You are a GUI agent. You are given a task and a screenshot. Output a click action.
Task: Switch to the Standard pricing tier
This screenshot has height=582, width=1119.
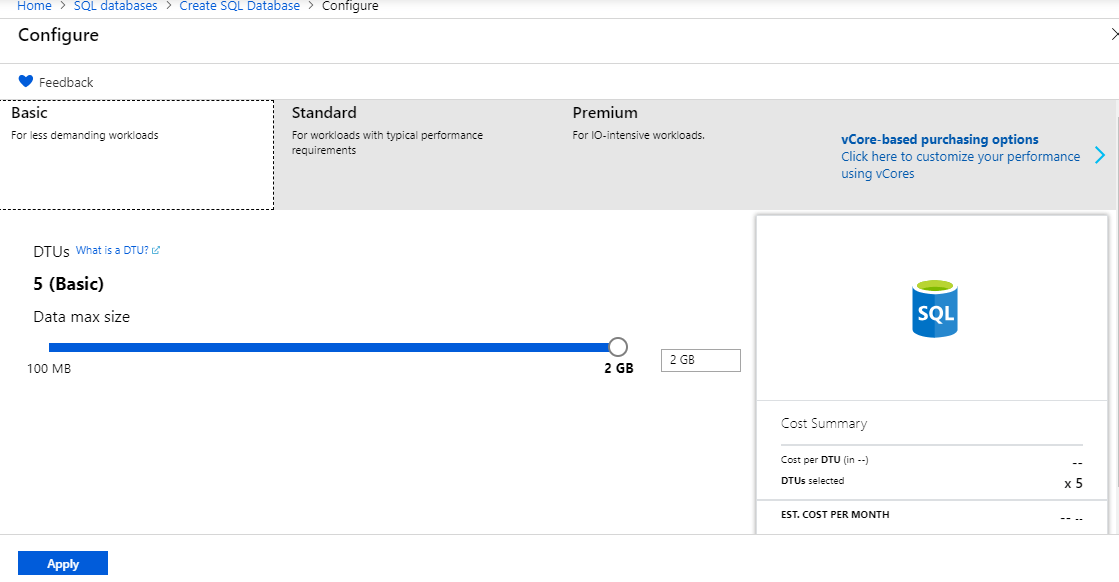[414, 155]
